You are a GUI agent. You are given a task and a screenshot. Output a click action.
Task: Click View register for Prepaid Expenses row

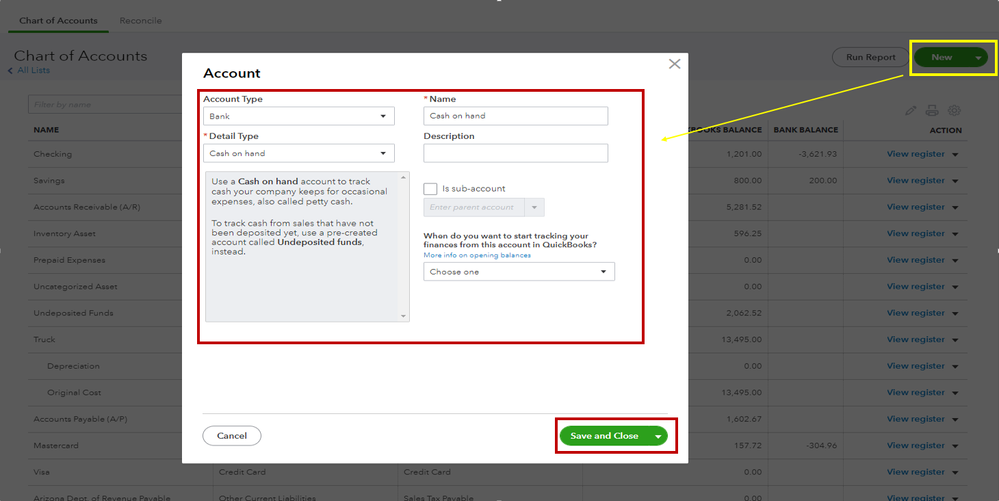pos(916,260)
